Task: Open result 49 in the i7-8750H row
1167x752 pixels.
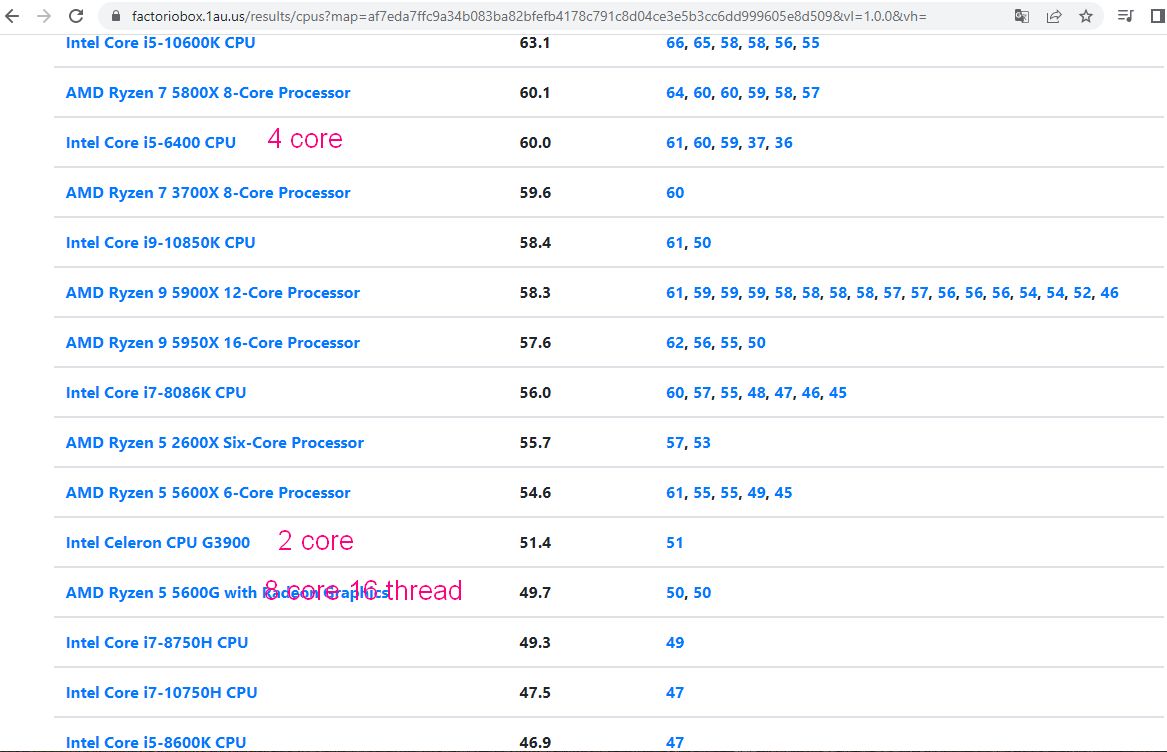Action: coord(675,643)
